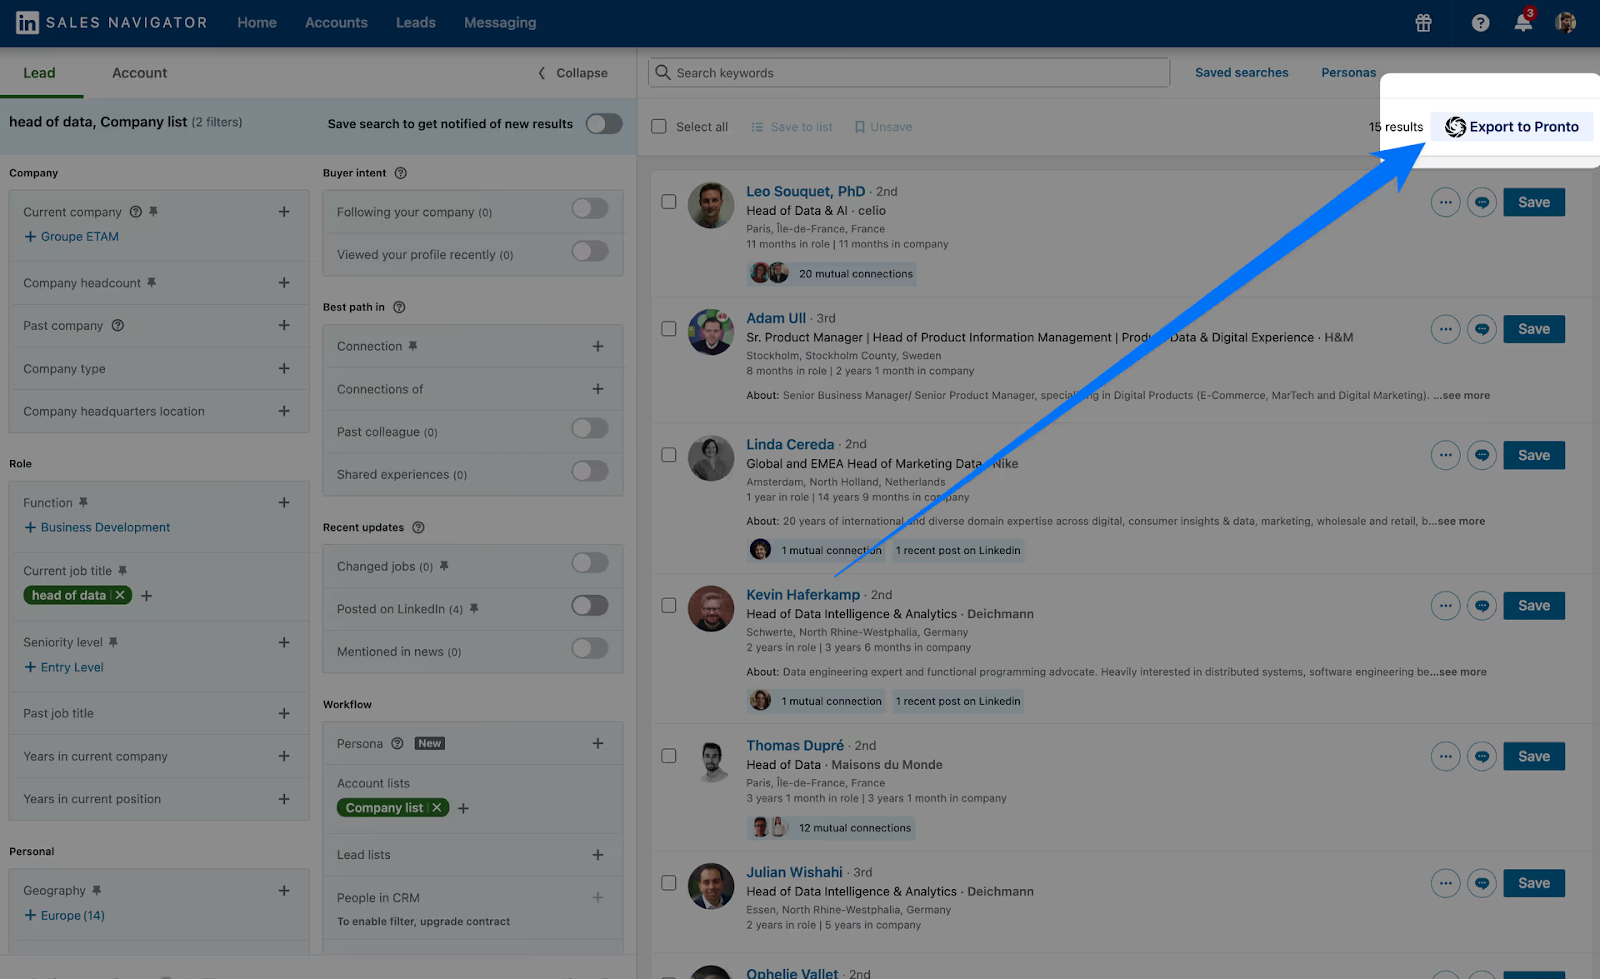Open more actions for Adam Ull
Screen dimensions: 1600x979
click(1445, 329)
